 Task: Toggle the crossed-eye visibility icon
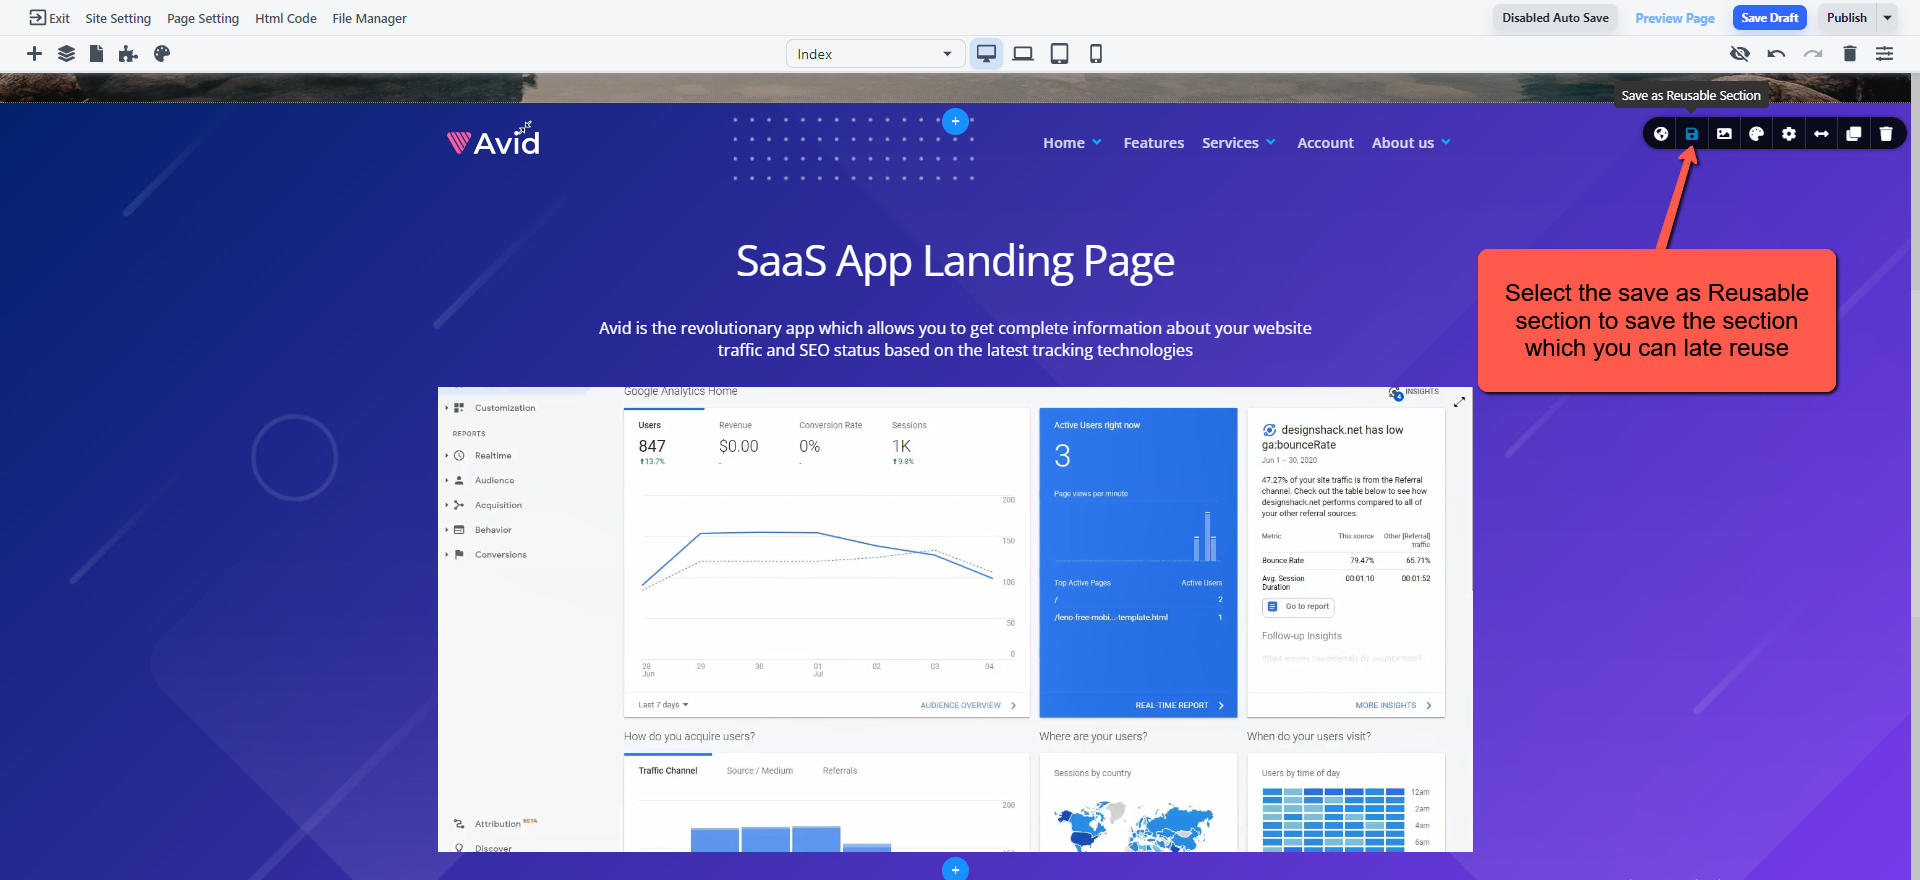tap(1740, 54)
